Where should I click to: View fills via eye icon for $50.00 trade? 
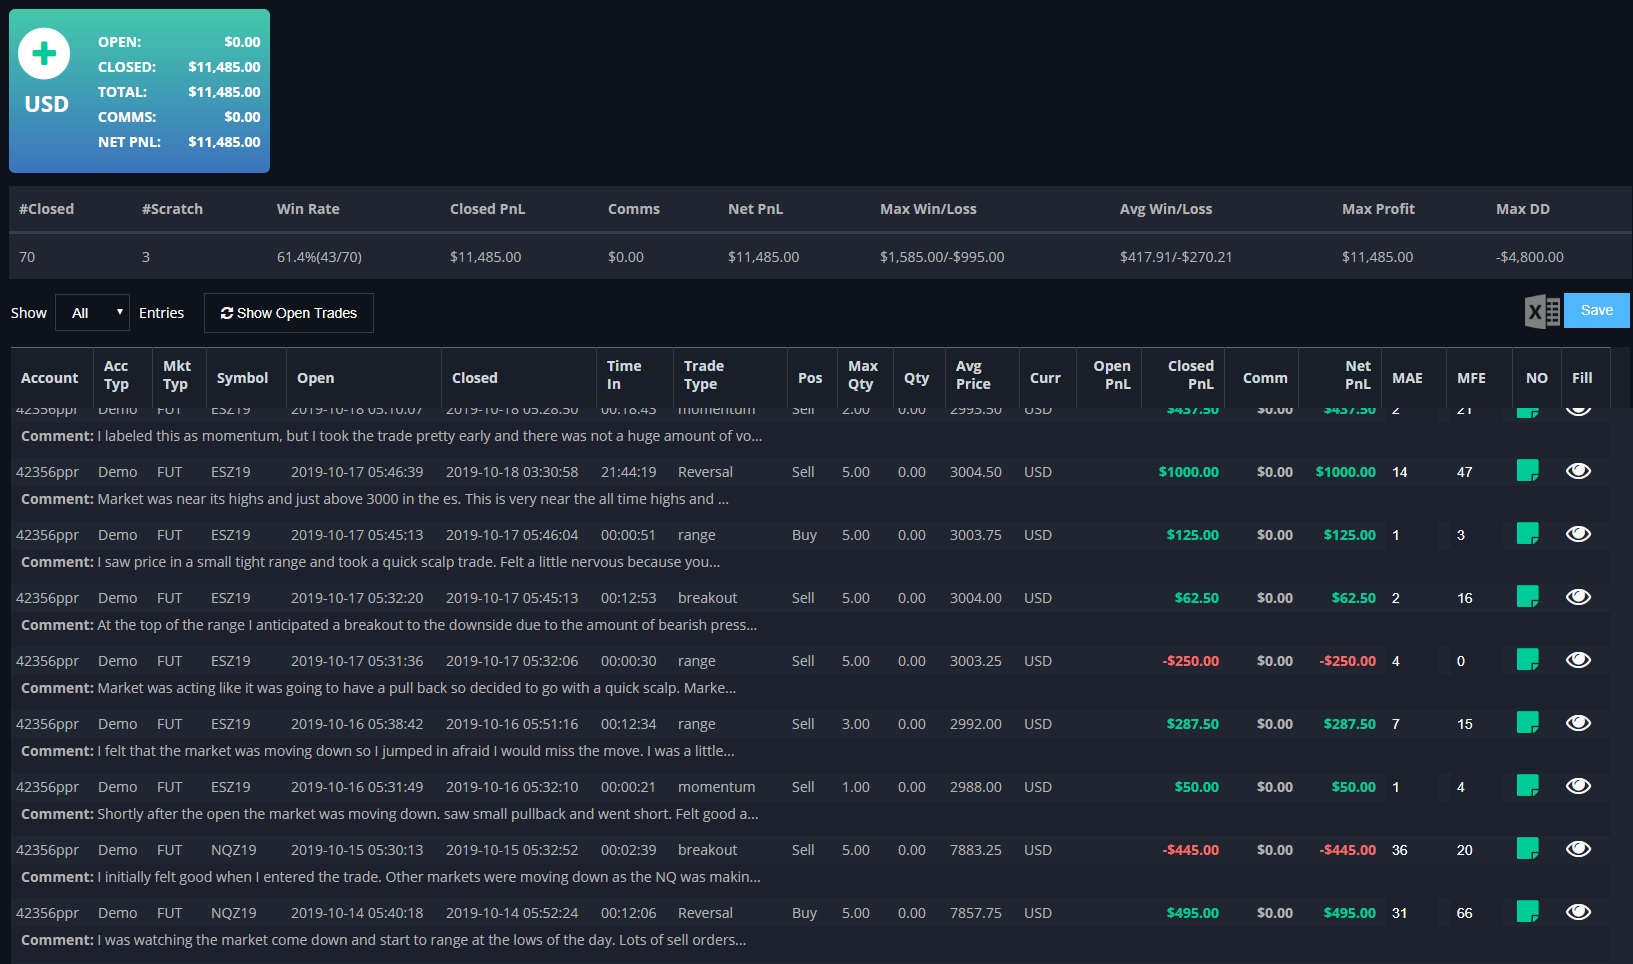[x=1578, y=786]
